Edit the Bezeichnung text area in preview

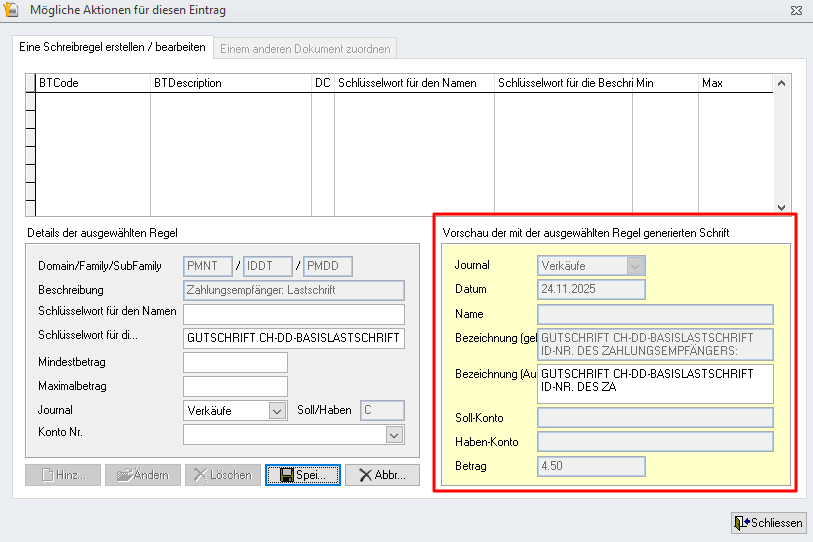655,381
